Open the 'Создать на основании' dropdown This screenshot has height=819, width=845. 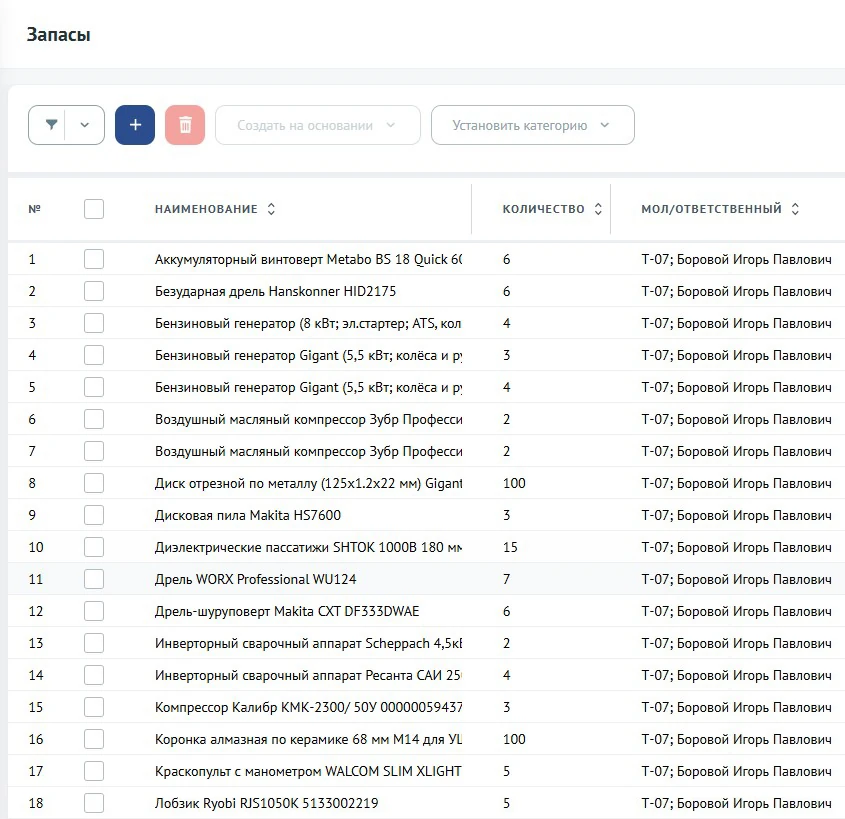(317, 125)
